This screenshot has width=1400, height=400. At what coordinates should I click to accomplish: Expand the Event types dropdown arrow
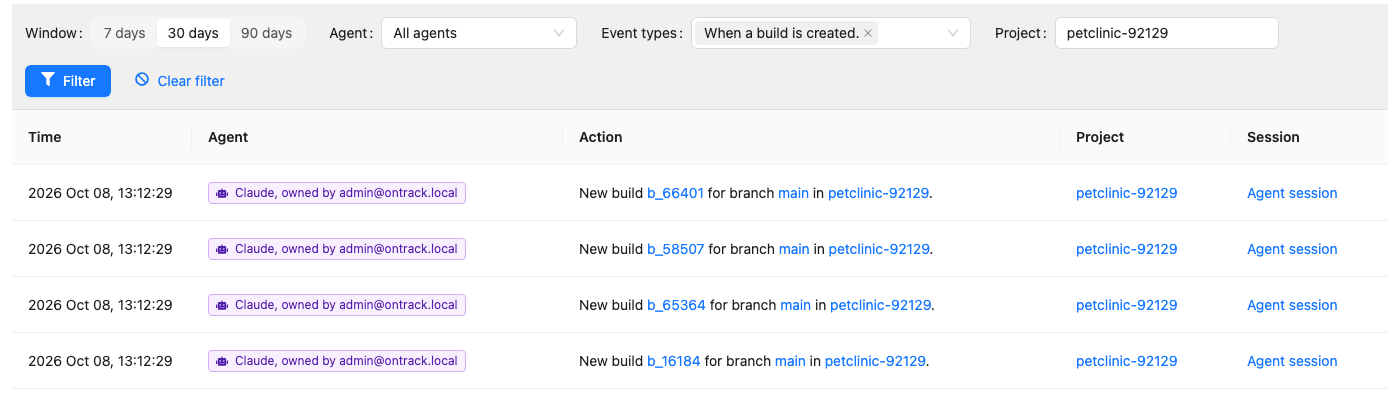click(x=953, y=33)
